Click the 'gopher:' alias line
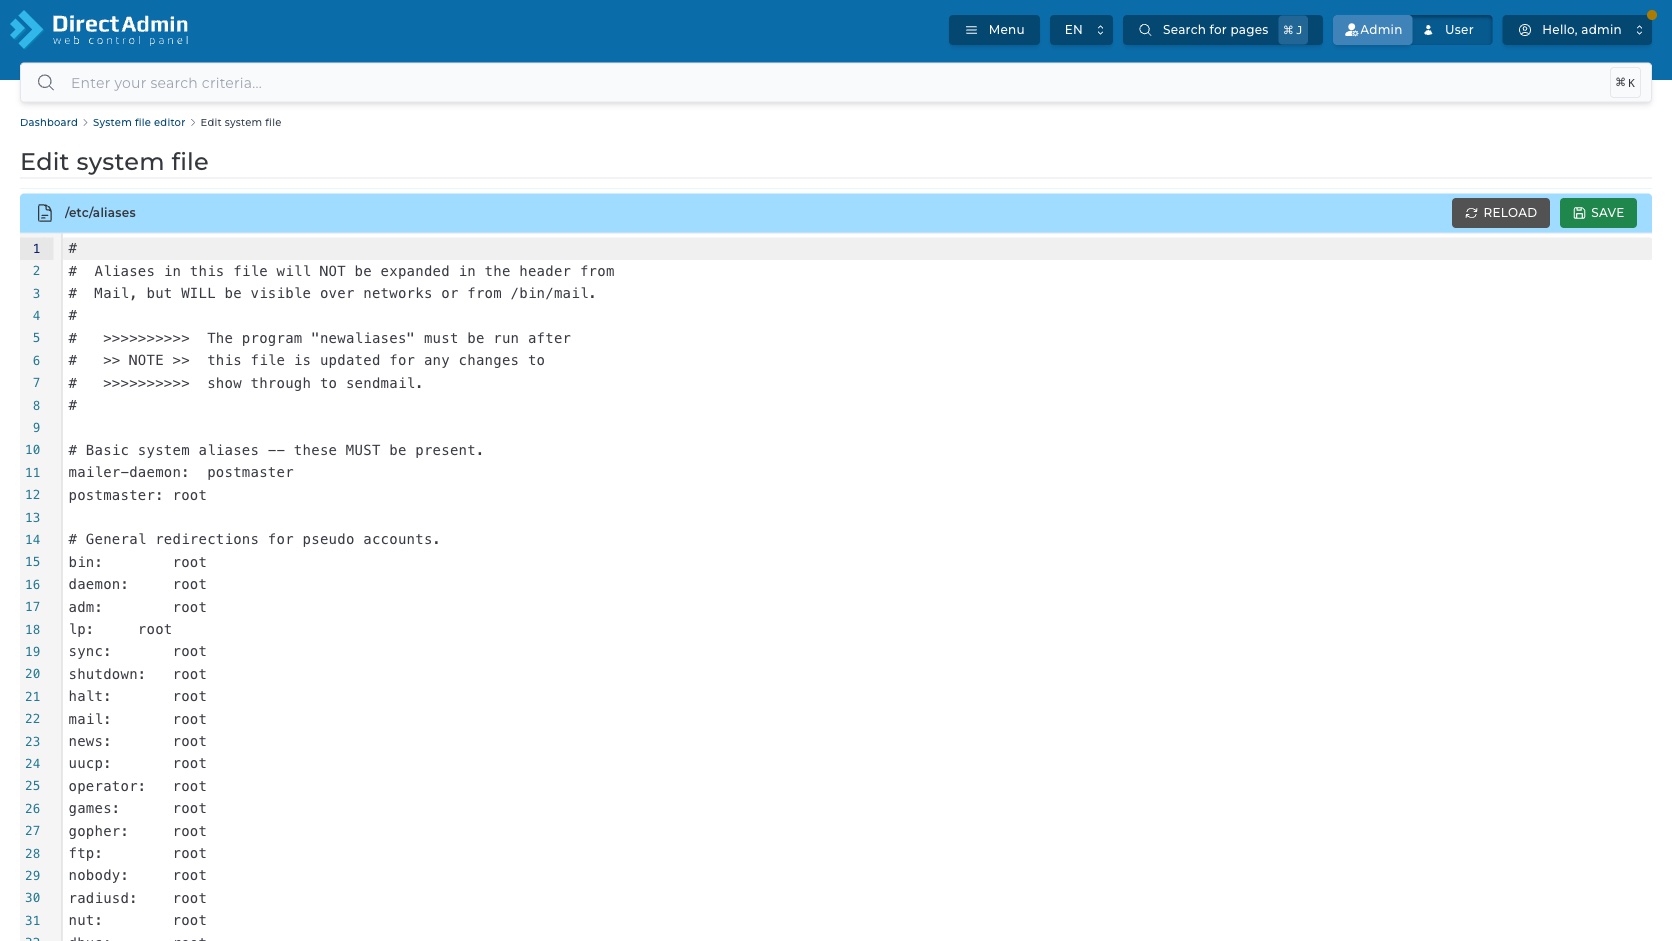1672x941 pixels. coord(137,831)
